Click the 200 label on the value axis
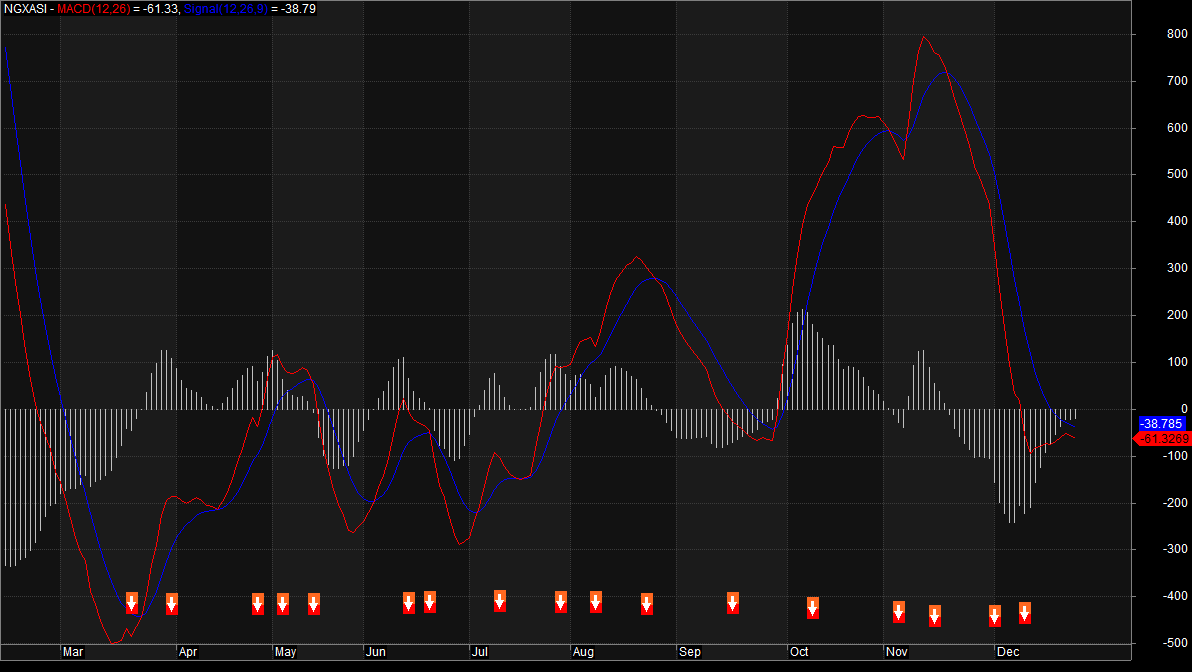1192x672 pixels. coord(1177,315)
